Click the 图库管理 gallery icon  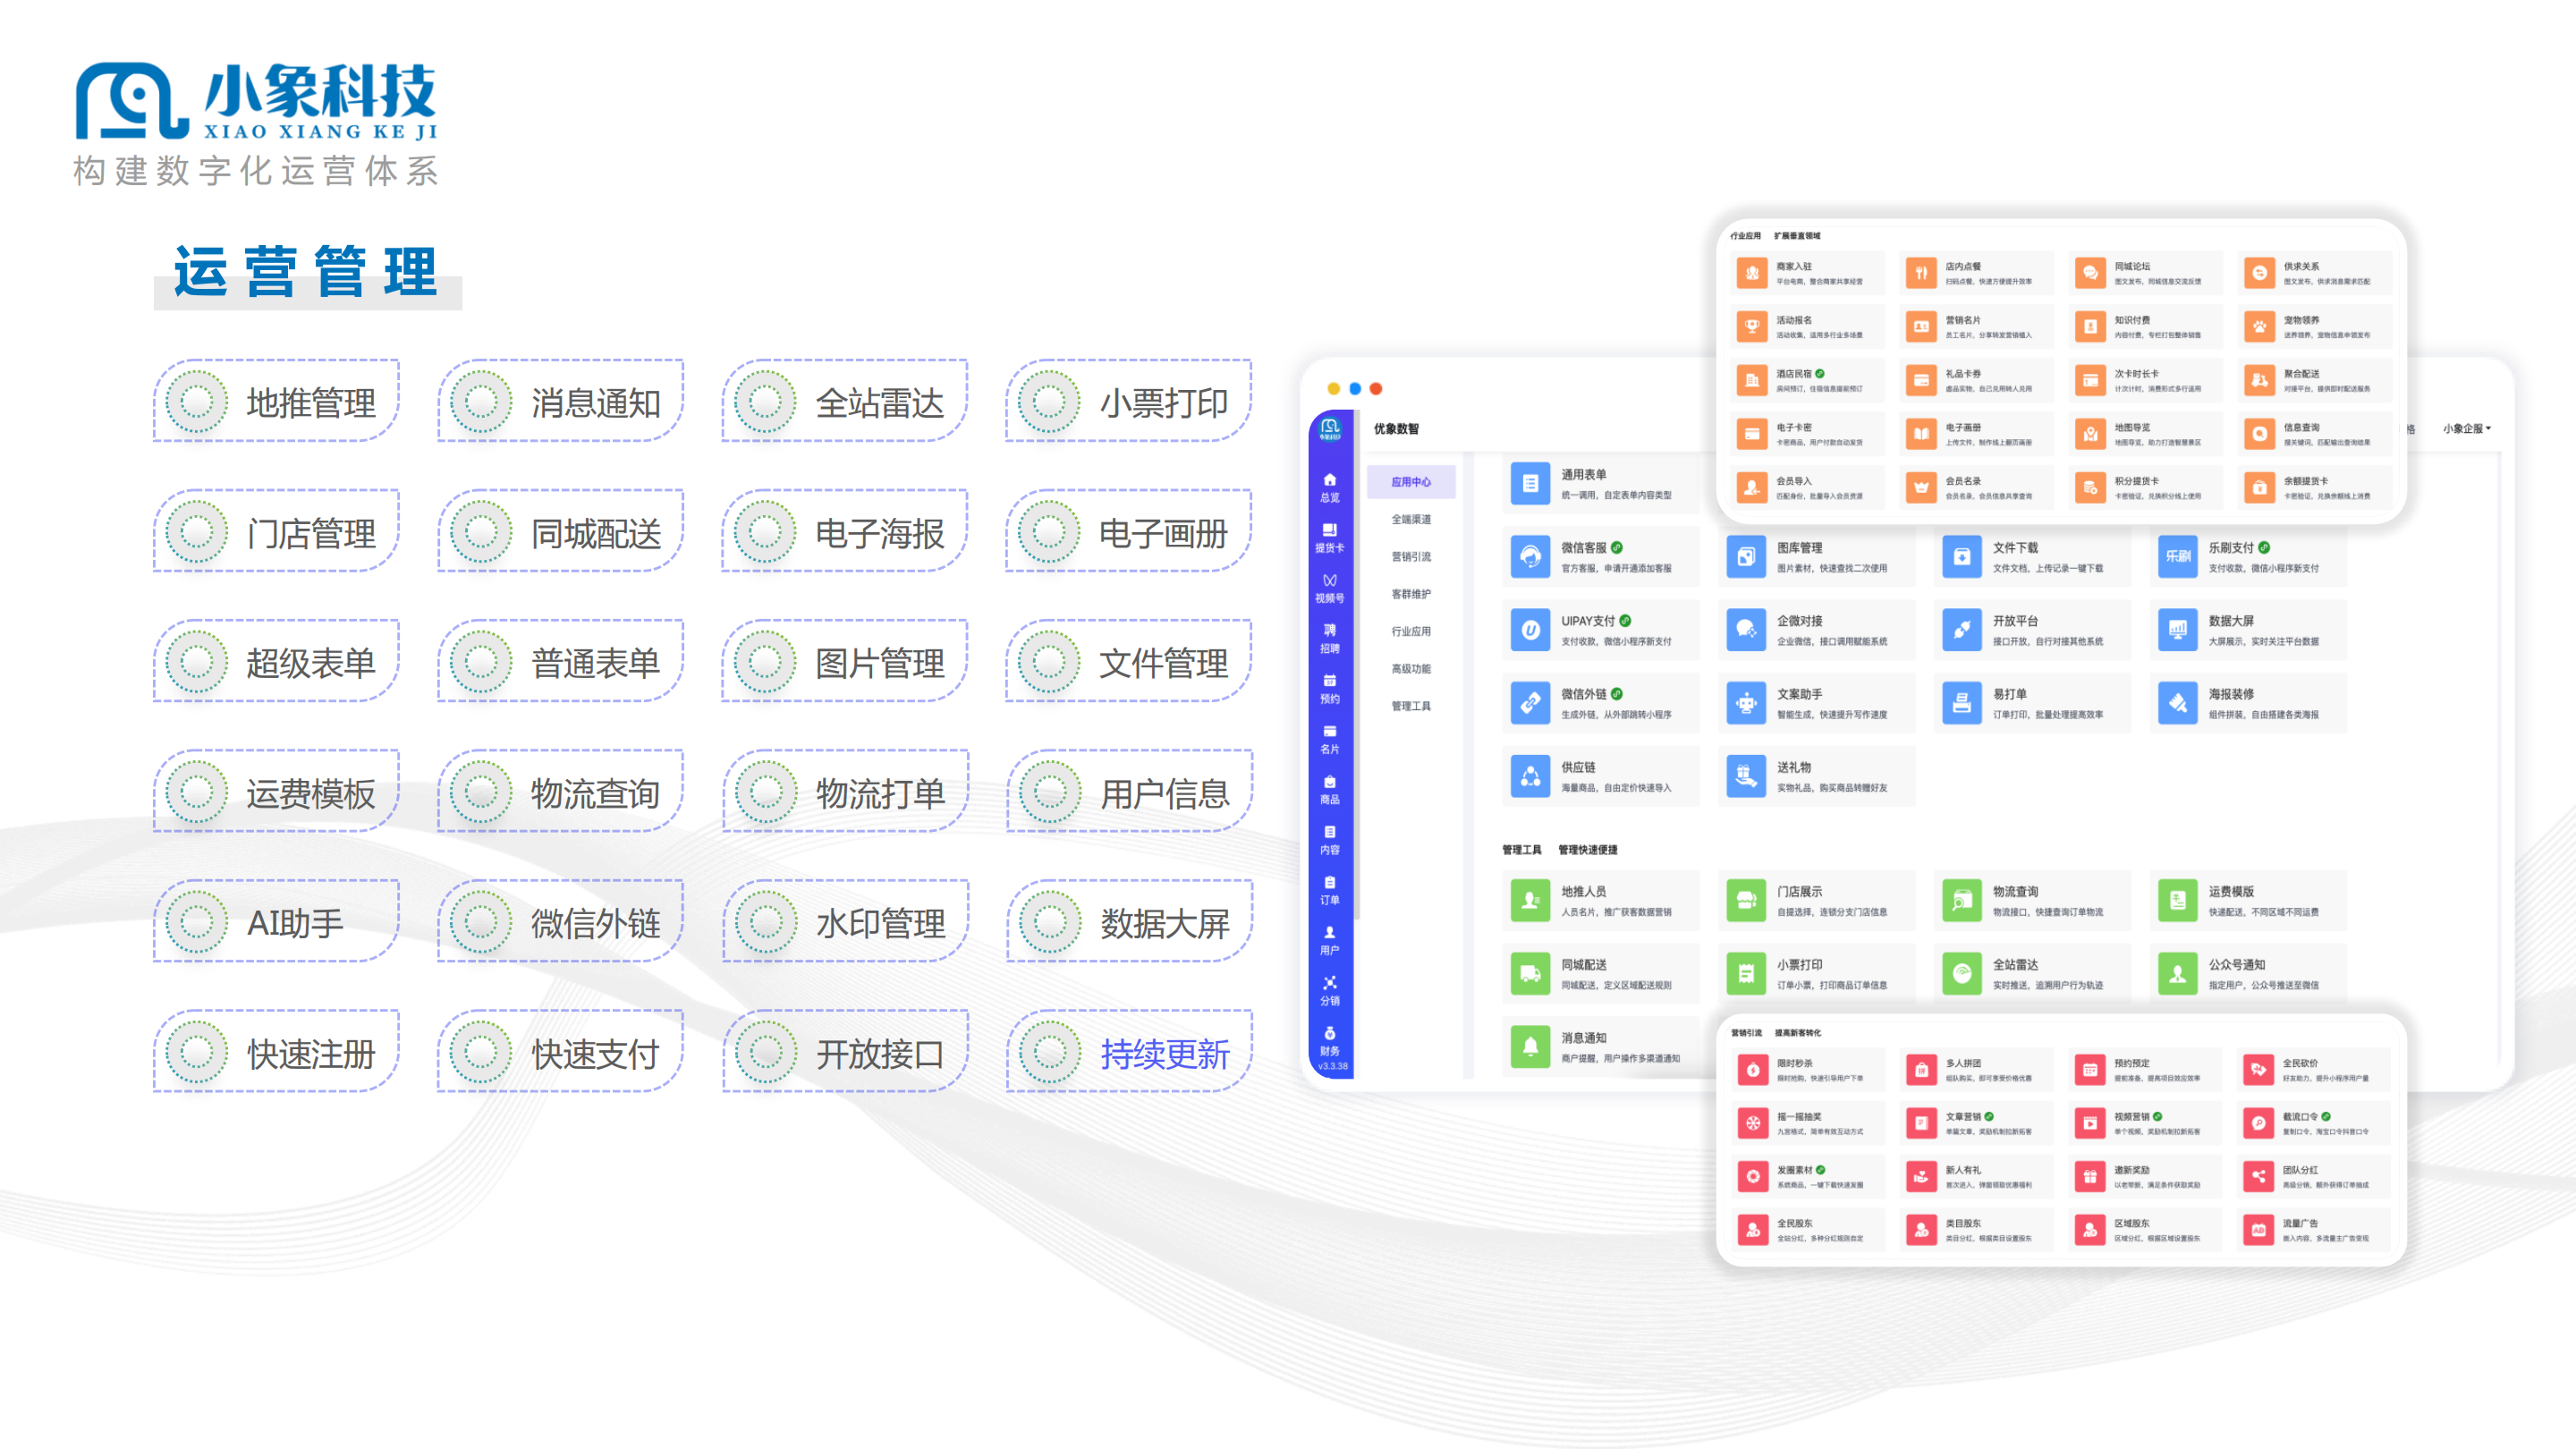(x=1746, y=557)
